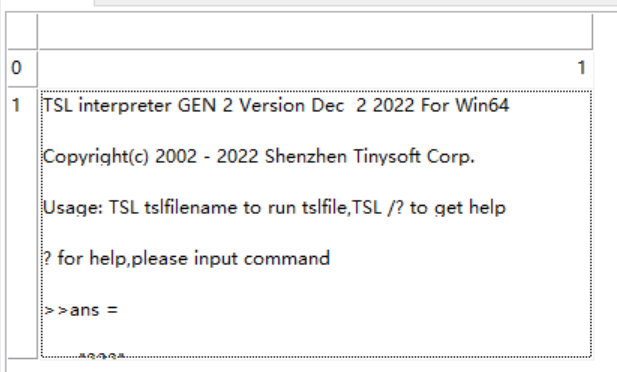Click the 'Copyright(c) 2002 - 2022' line

(150, 157)
